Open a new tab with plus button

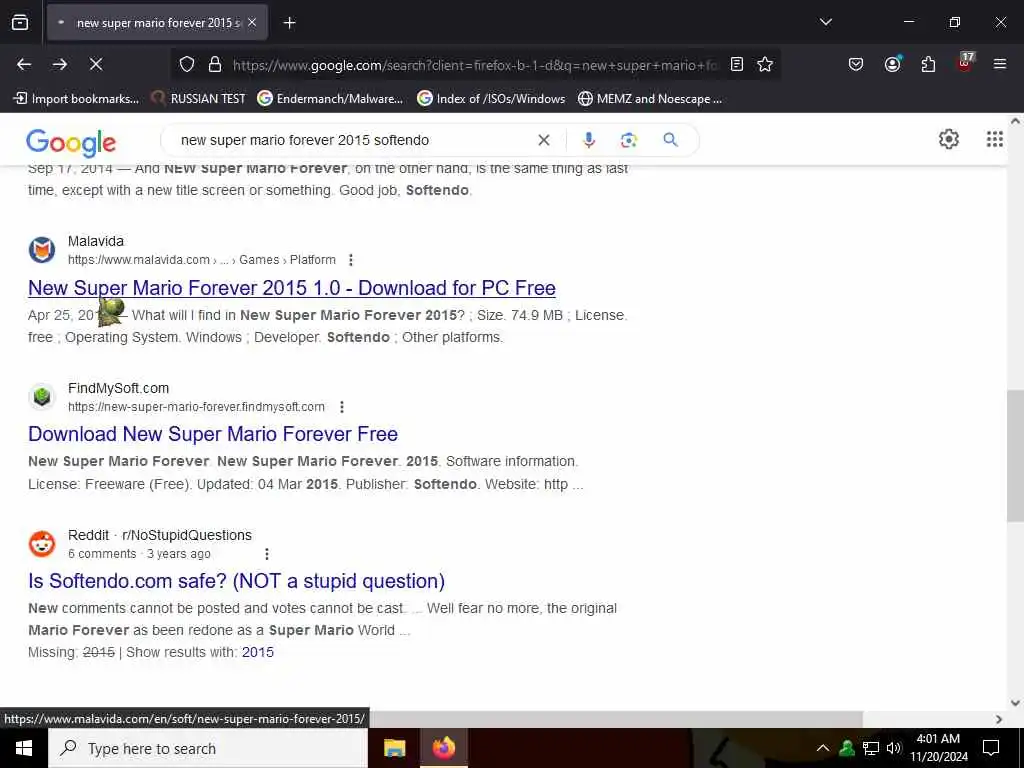[x=289, y=23]
